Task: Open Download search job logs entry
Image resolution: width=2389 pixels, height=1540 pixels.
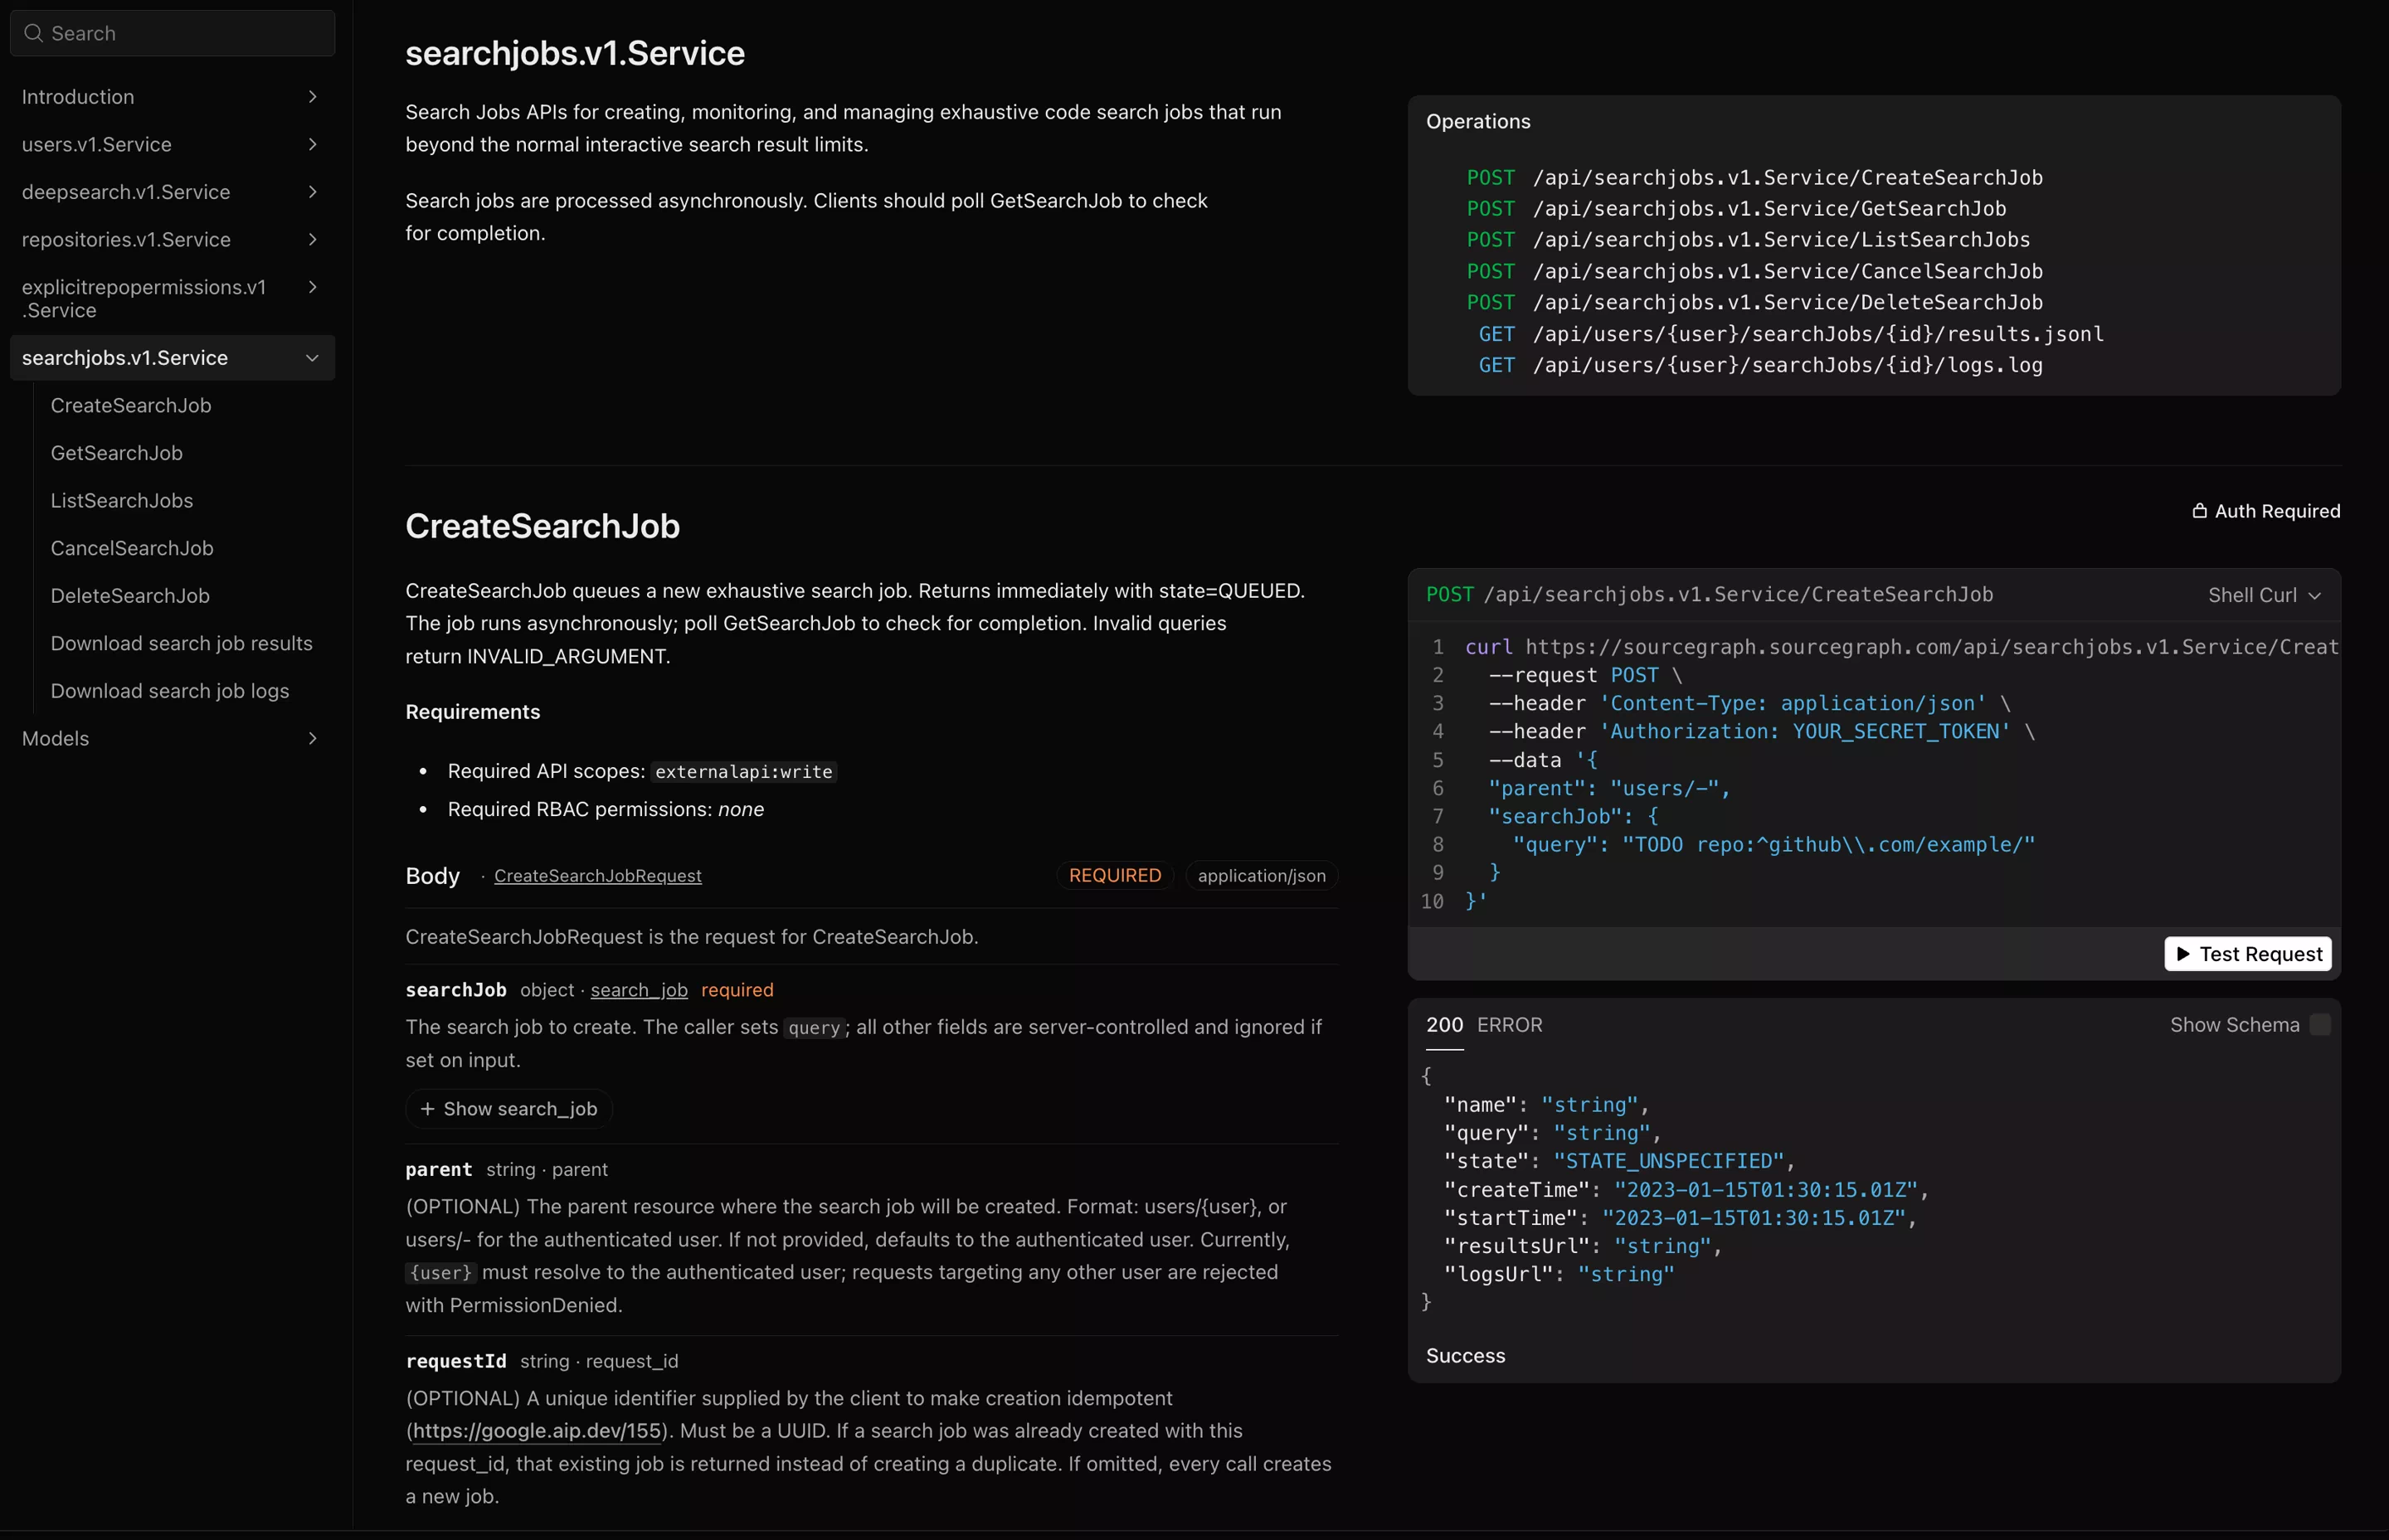Action: pyautogui.click(x=170, y=691)
